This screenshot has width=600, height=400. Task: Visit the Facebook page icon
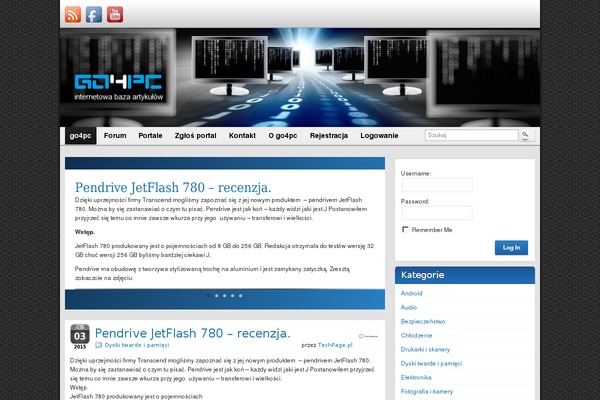click(x=94, y=14)
